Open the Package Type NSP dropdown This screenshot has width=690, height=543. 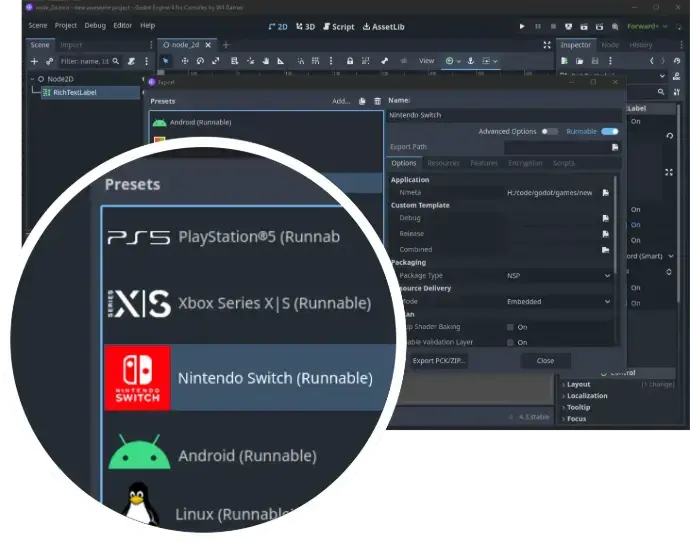point(558,275)
